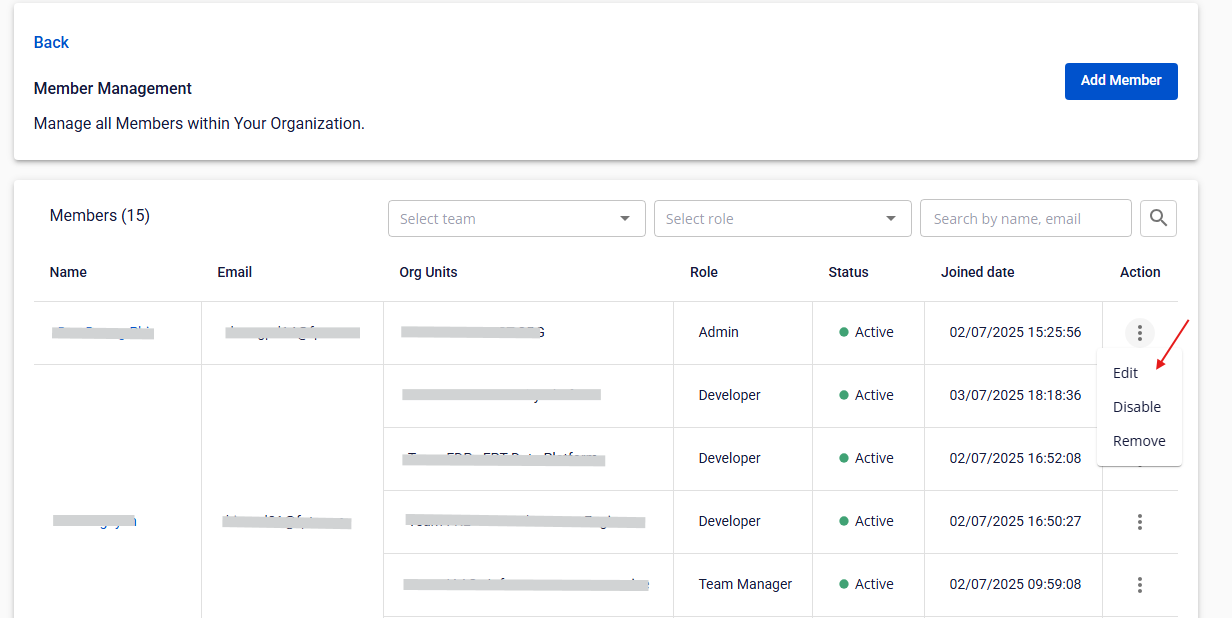The width and height of the screenshot is (1232, 618).
Task: Click the Role column header
Action: coord(703,272)
